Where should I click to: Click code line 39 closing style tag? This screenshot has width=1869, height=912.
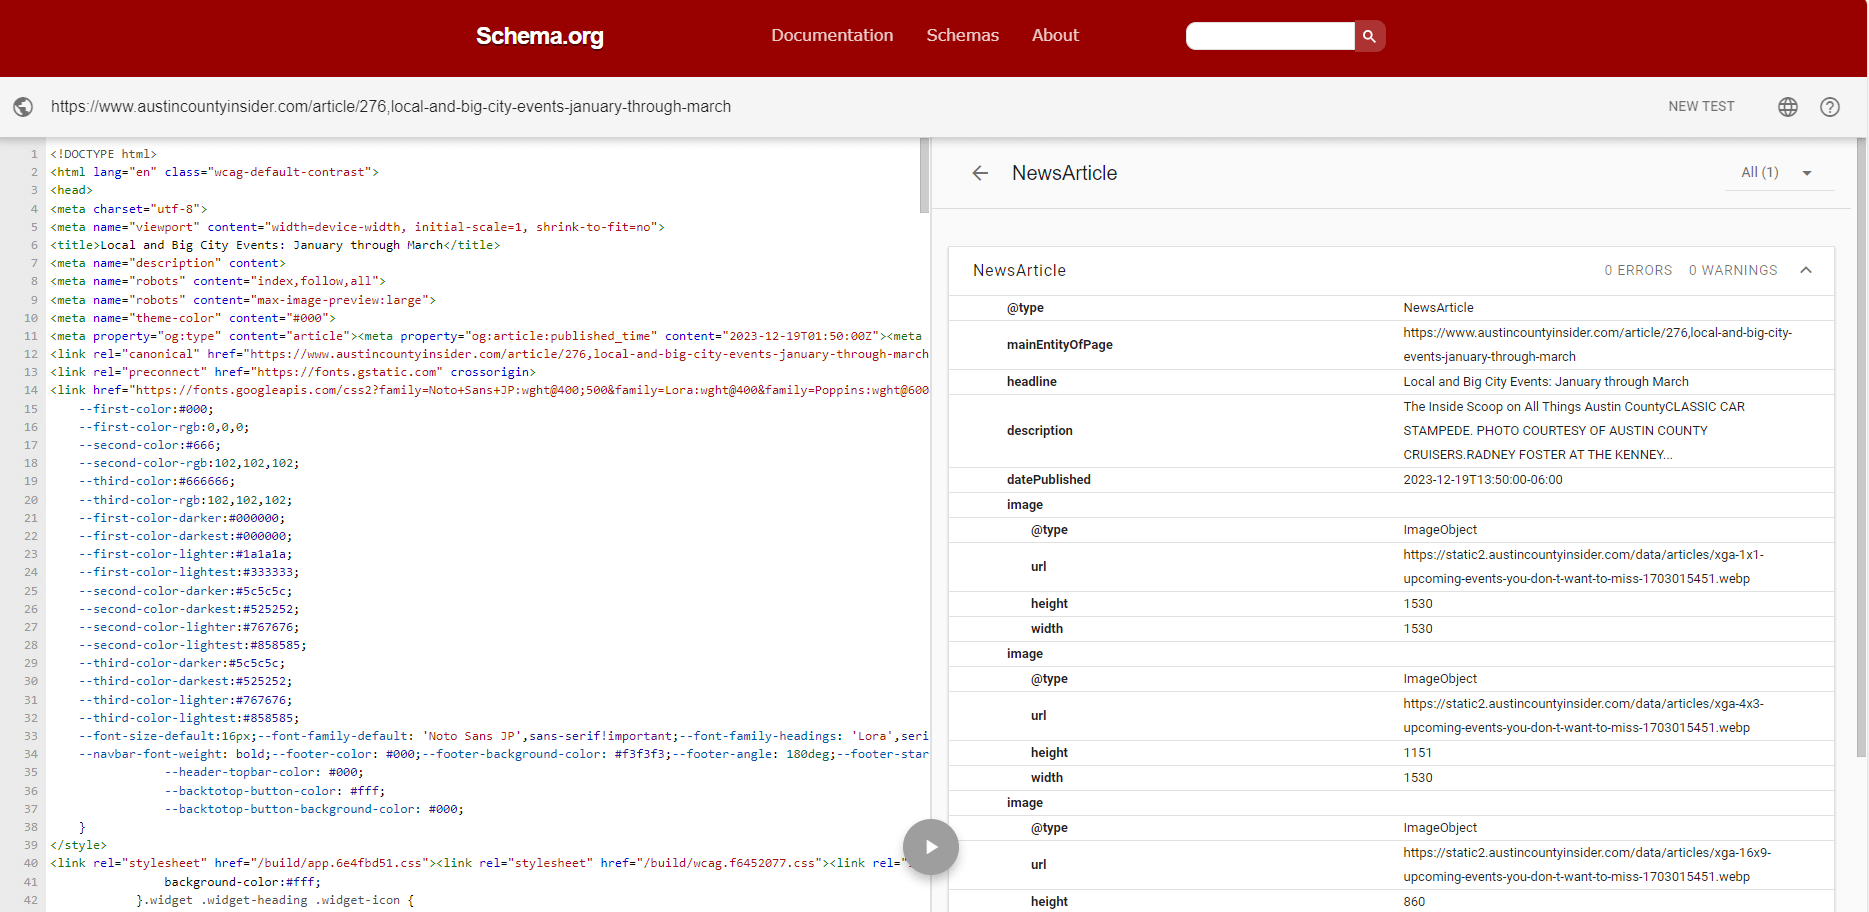click(79, 845)
